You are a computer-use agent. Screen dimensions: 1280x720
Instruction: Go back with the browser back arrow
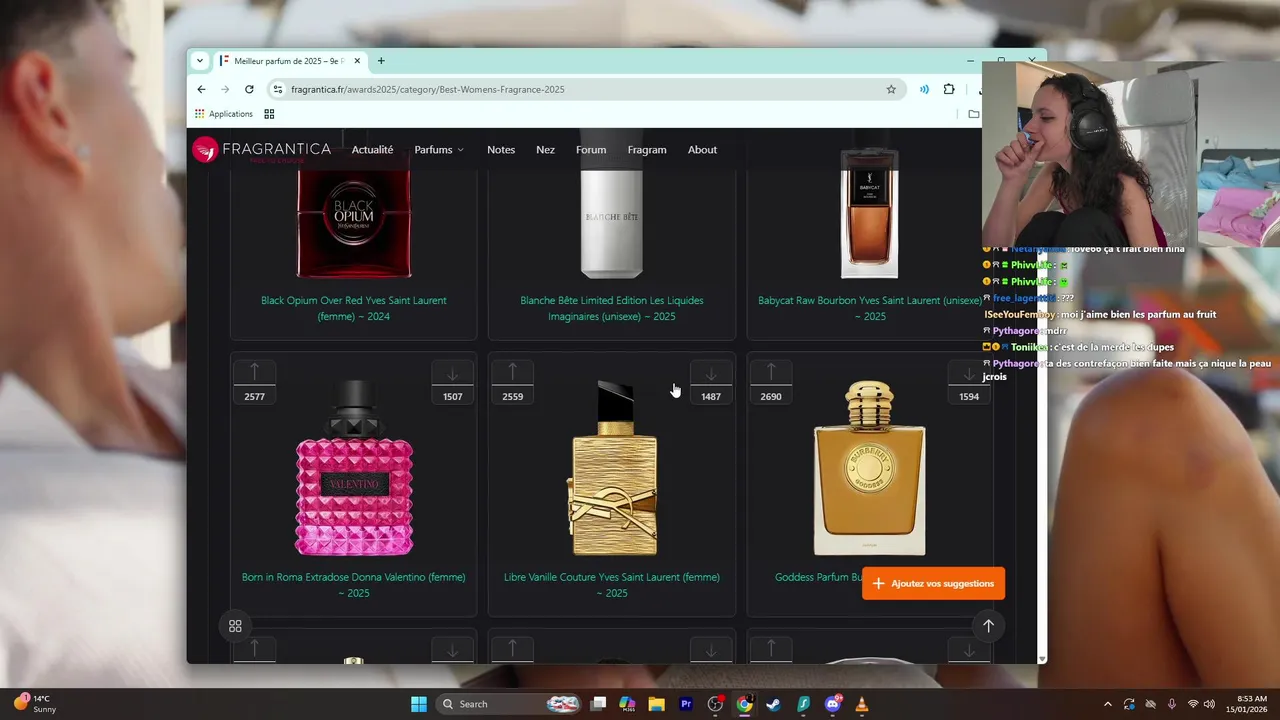click(x=201, y=89)
